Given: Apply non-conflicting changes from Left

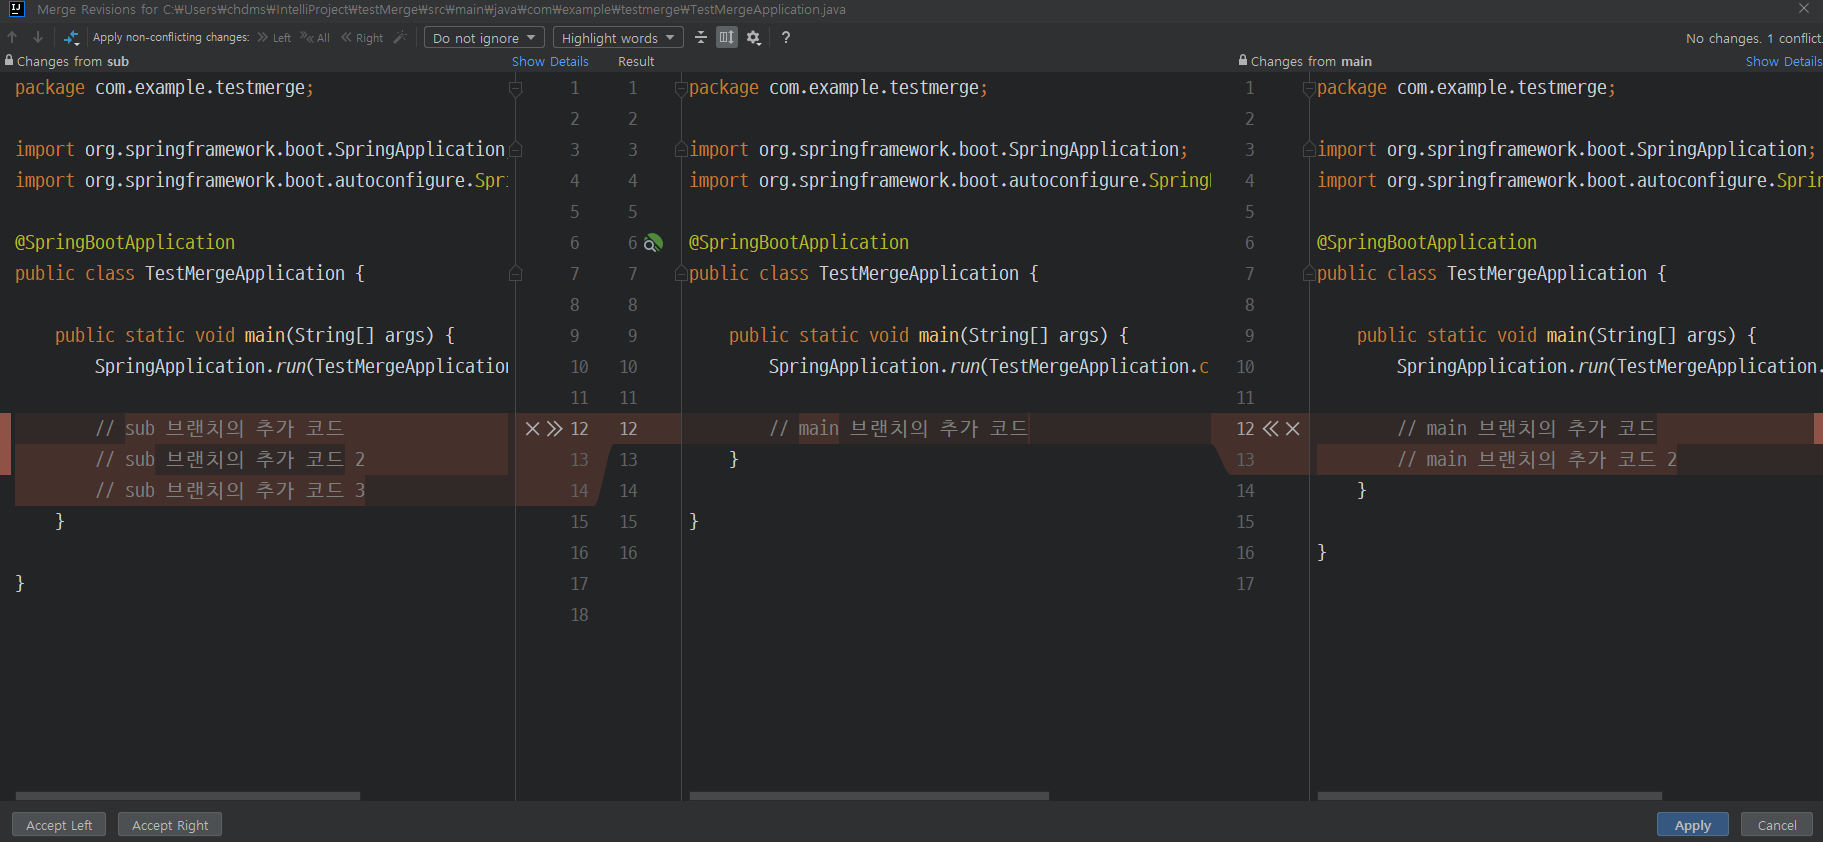Looking at the screenshot, I should 274,38.
